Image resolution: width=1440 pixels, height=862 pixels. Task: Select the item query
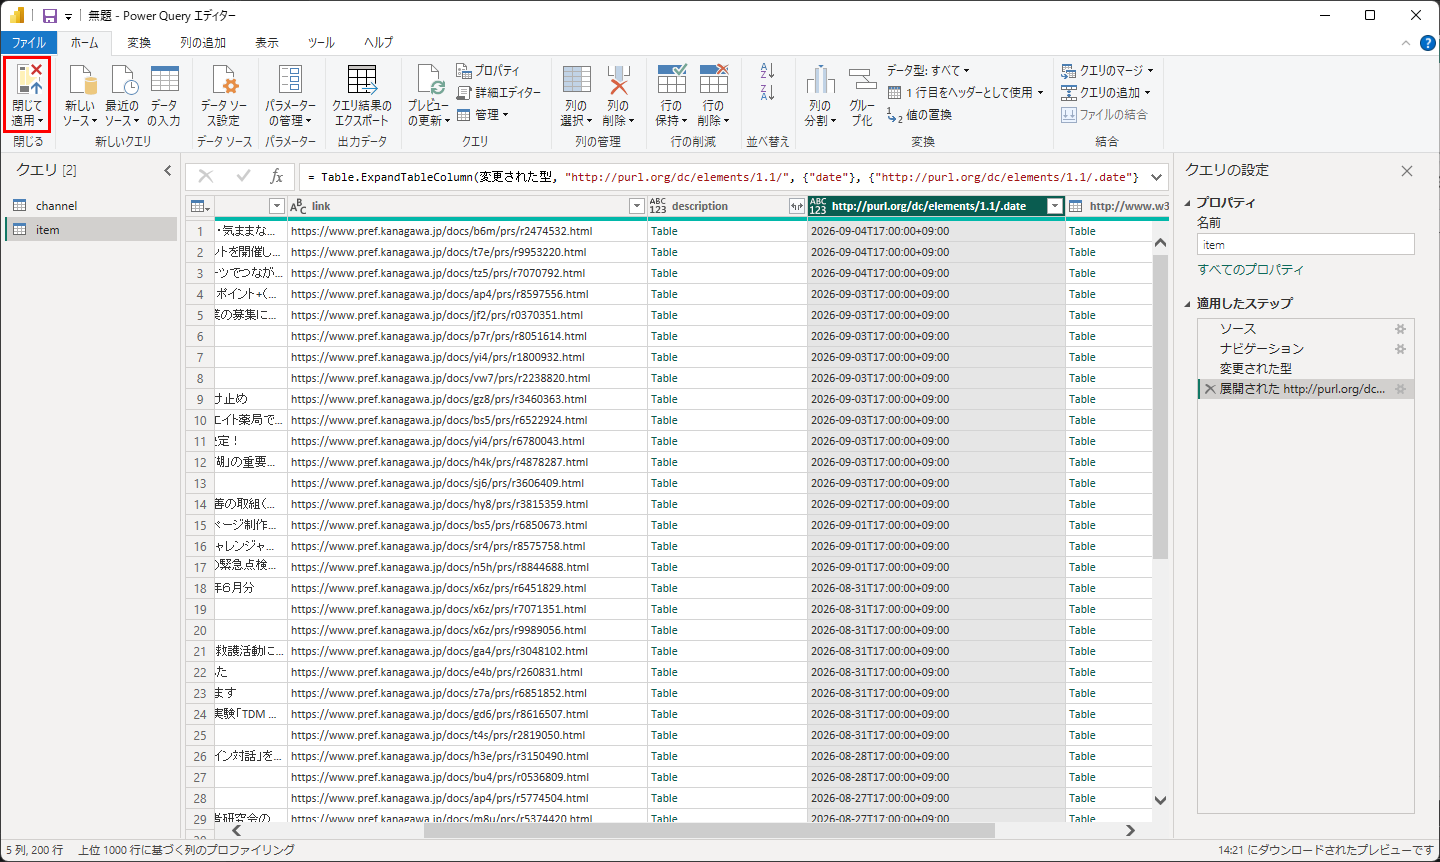click(90, 230)
